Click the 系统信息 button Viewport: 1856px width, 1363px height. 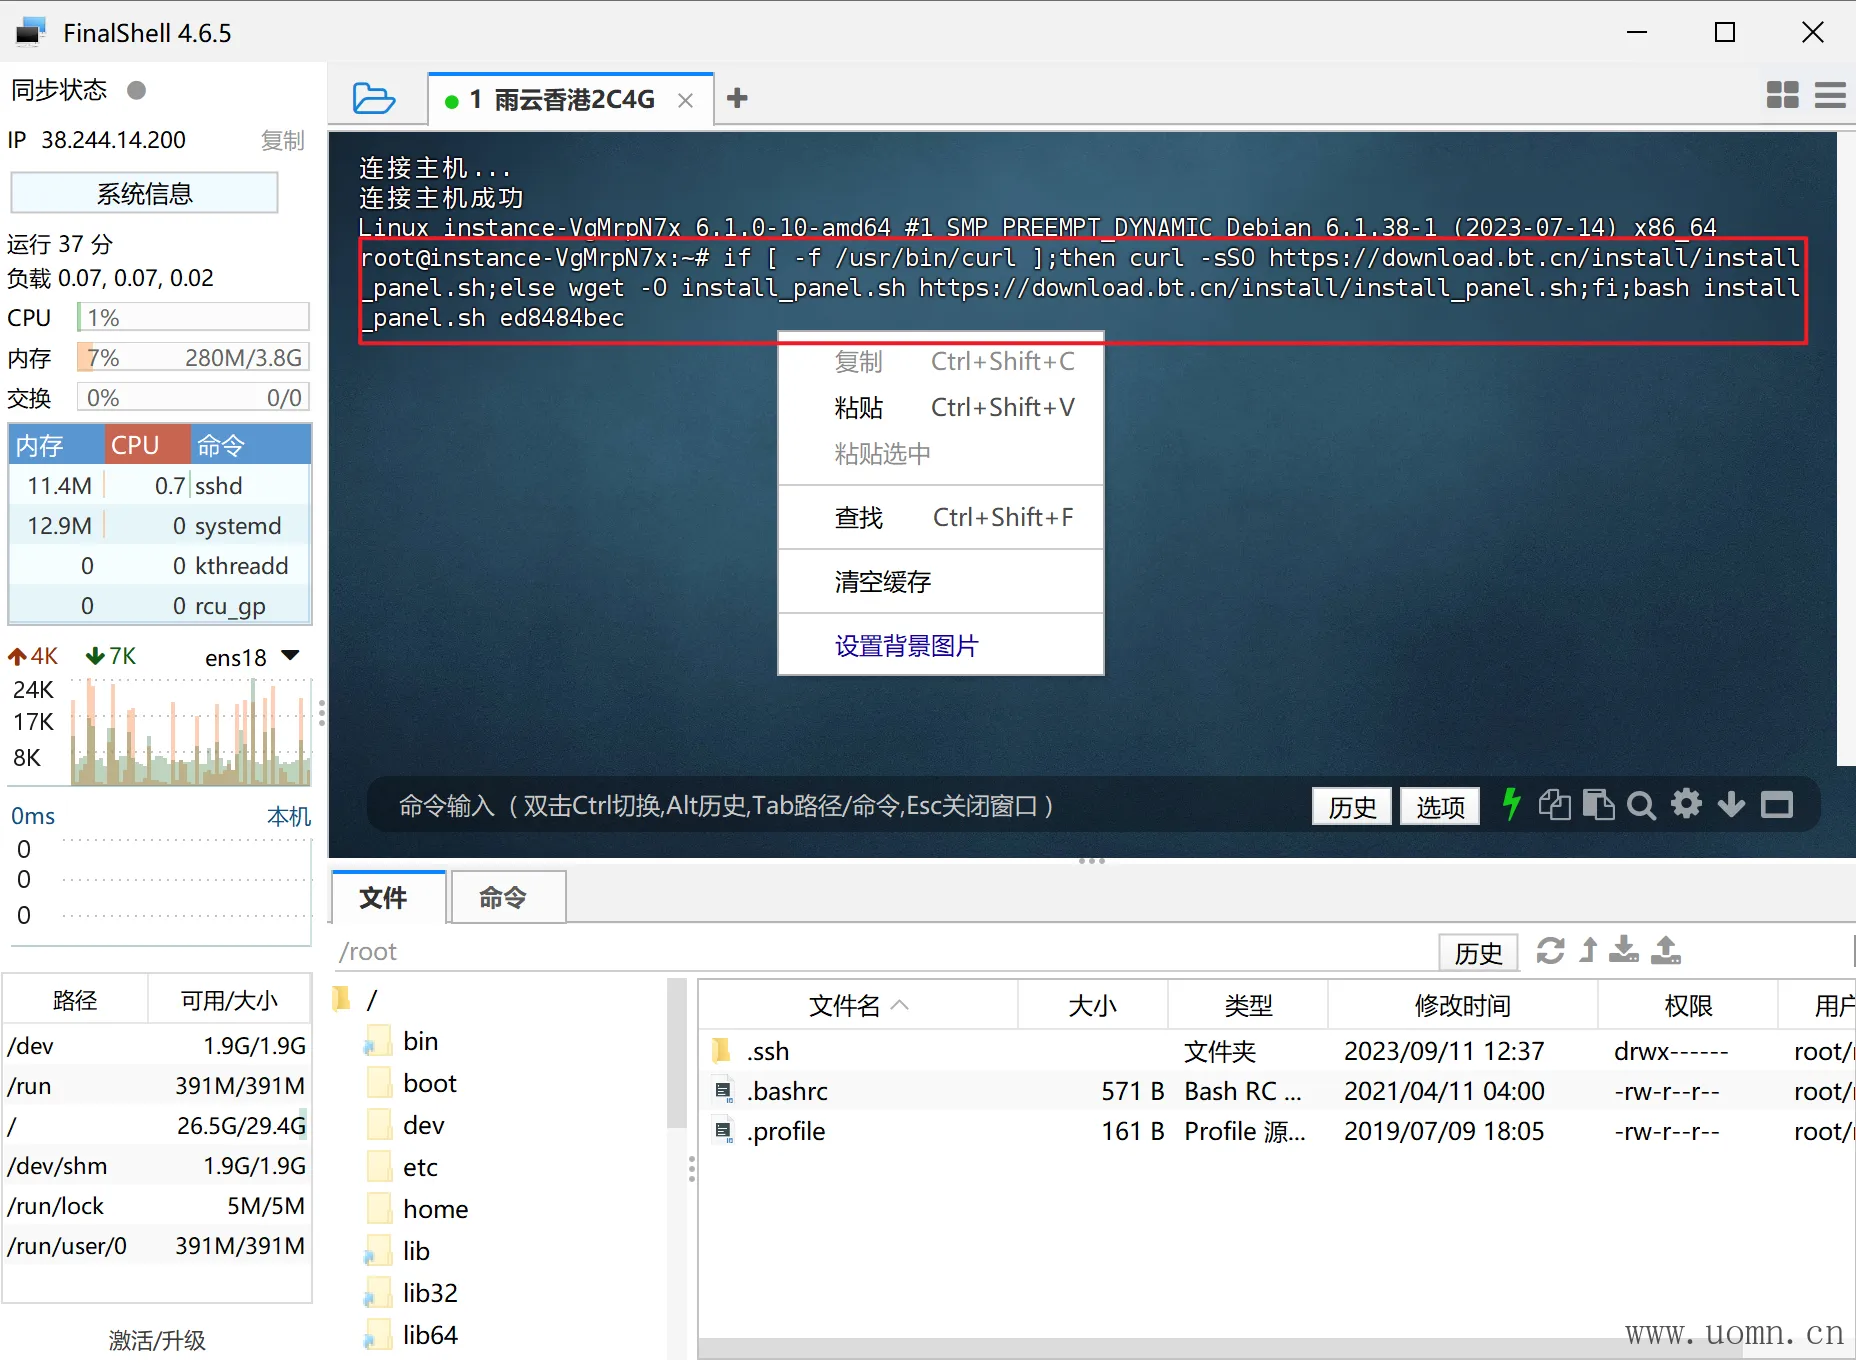point(144,194)
